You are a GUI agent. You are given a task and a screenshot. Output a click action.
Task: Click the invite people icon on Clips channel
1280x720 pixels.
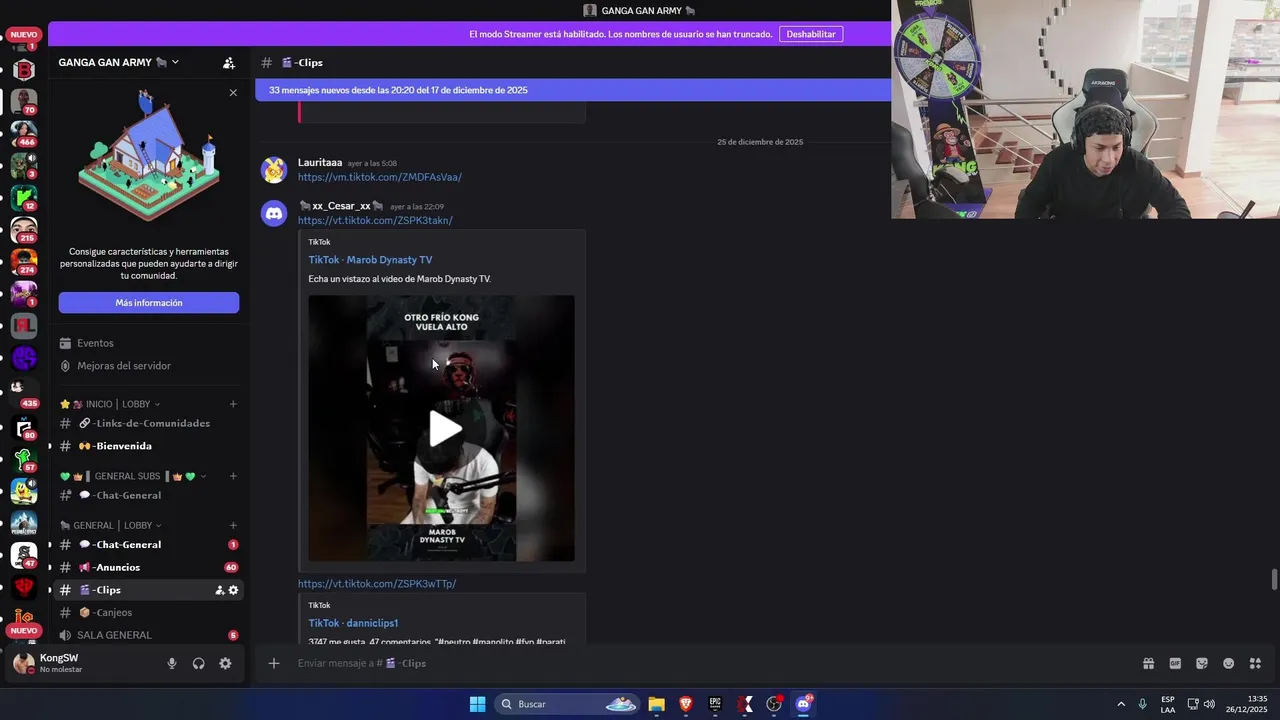pyautogui.click(x=220, y=590)
